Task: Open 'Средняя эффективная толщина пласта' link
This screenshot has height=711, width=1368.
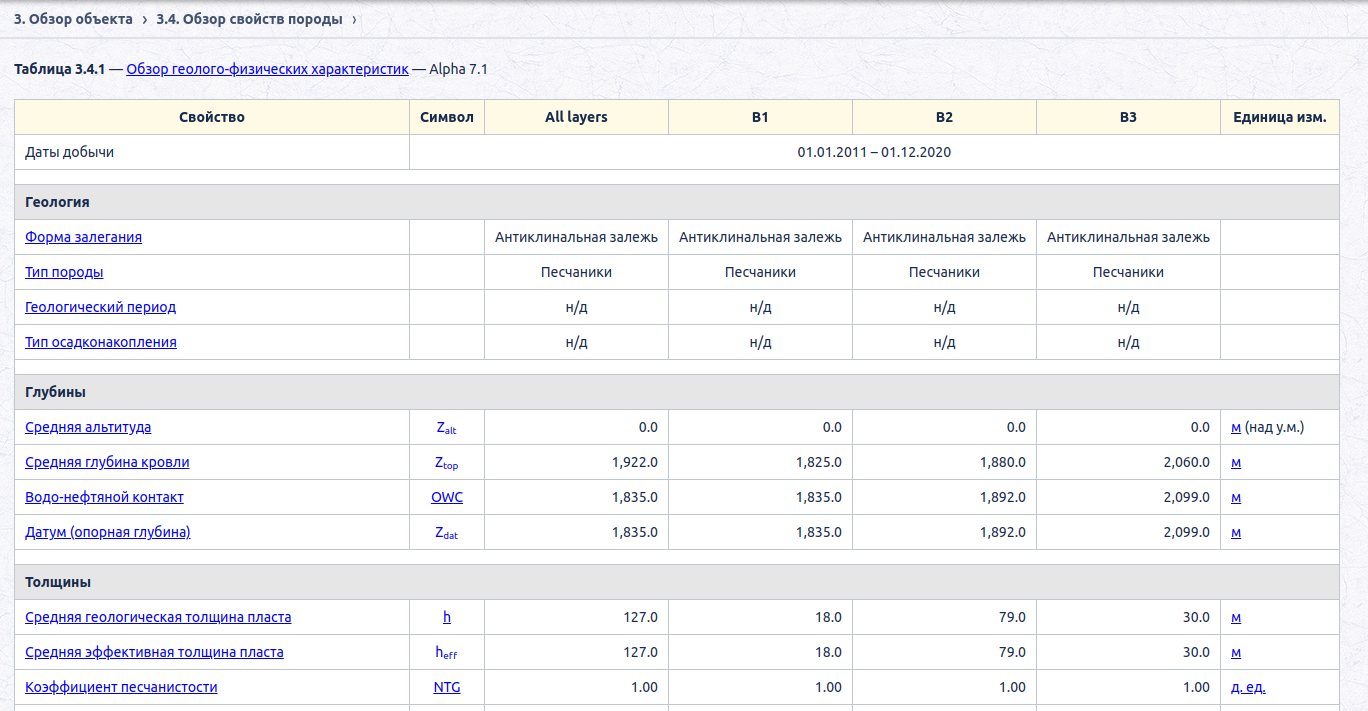Action: coord(154,652)
